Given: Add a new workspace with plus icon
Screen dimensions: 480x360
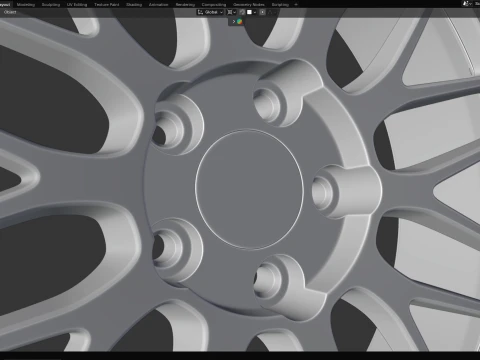Looking at the screenshot, I should pos(296,5).
